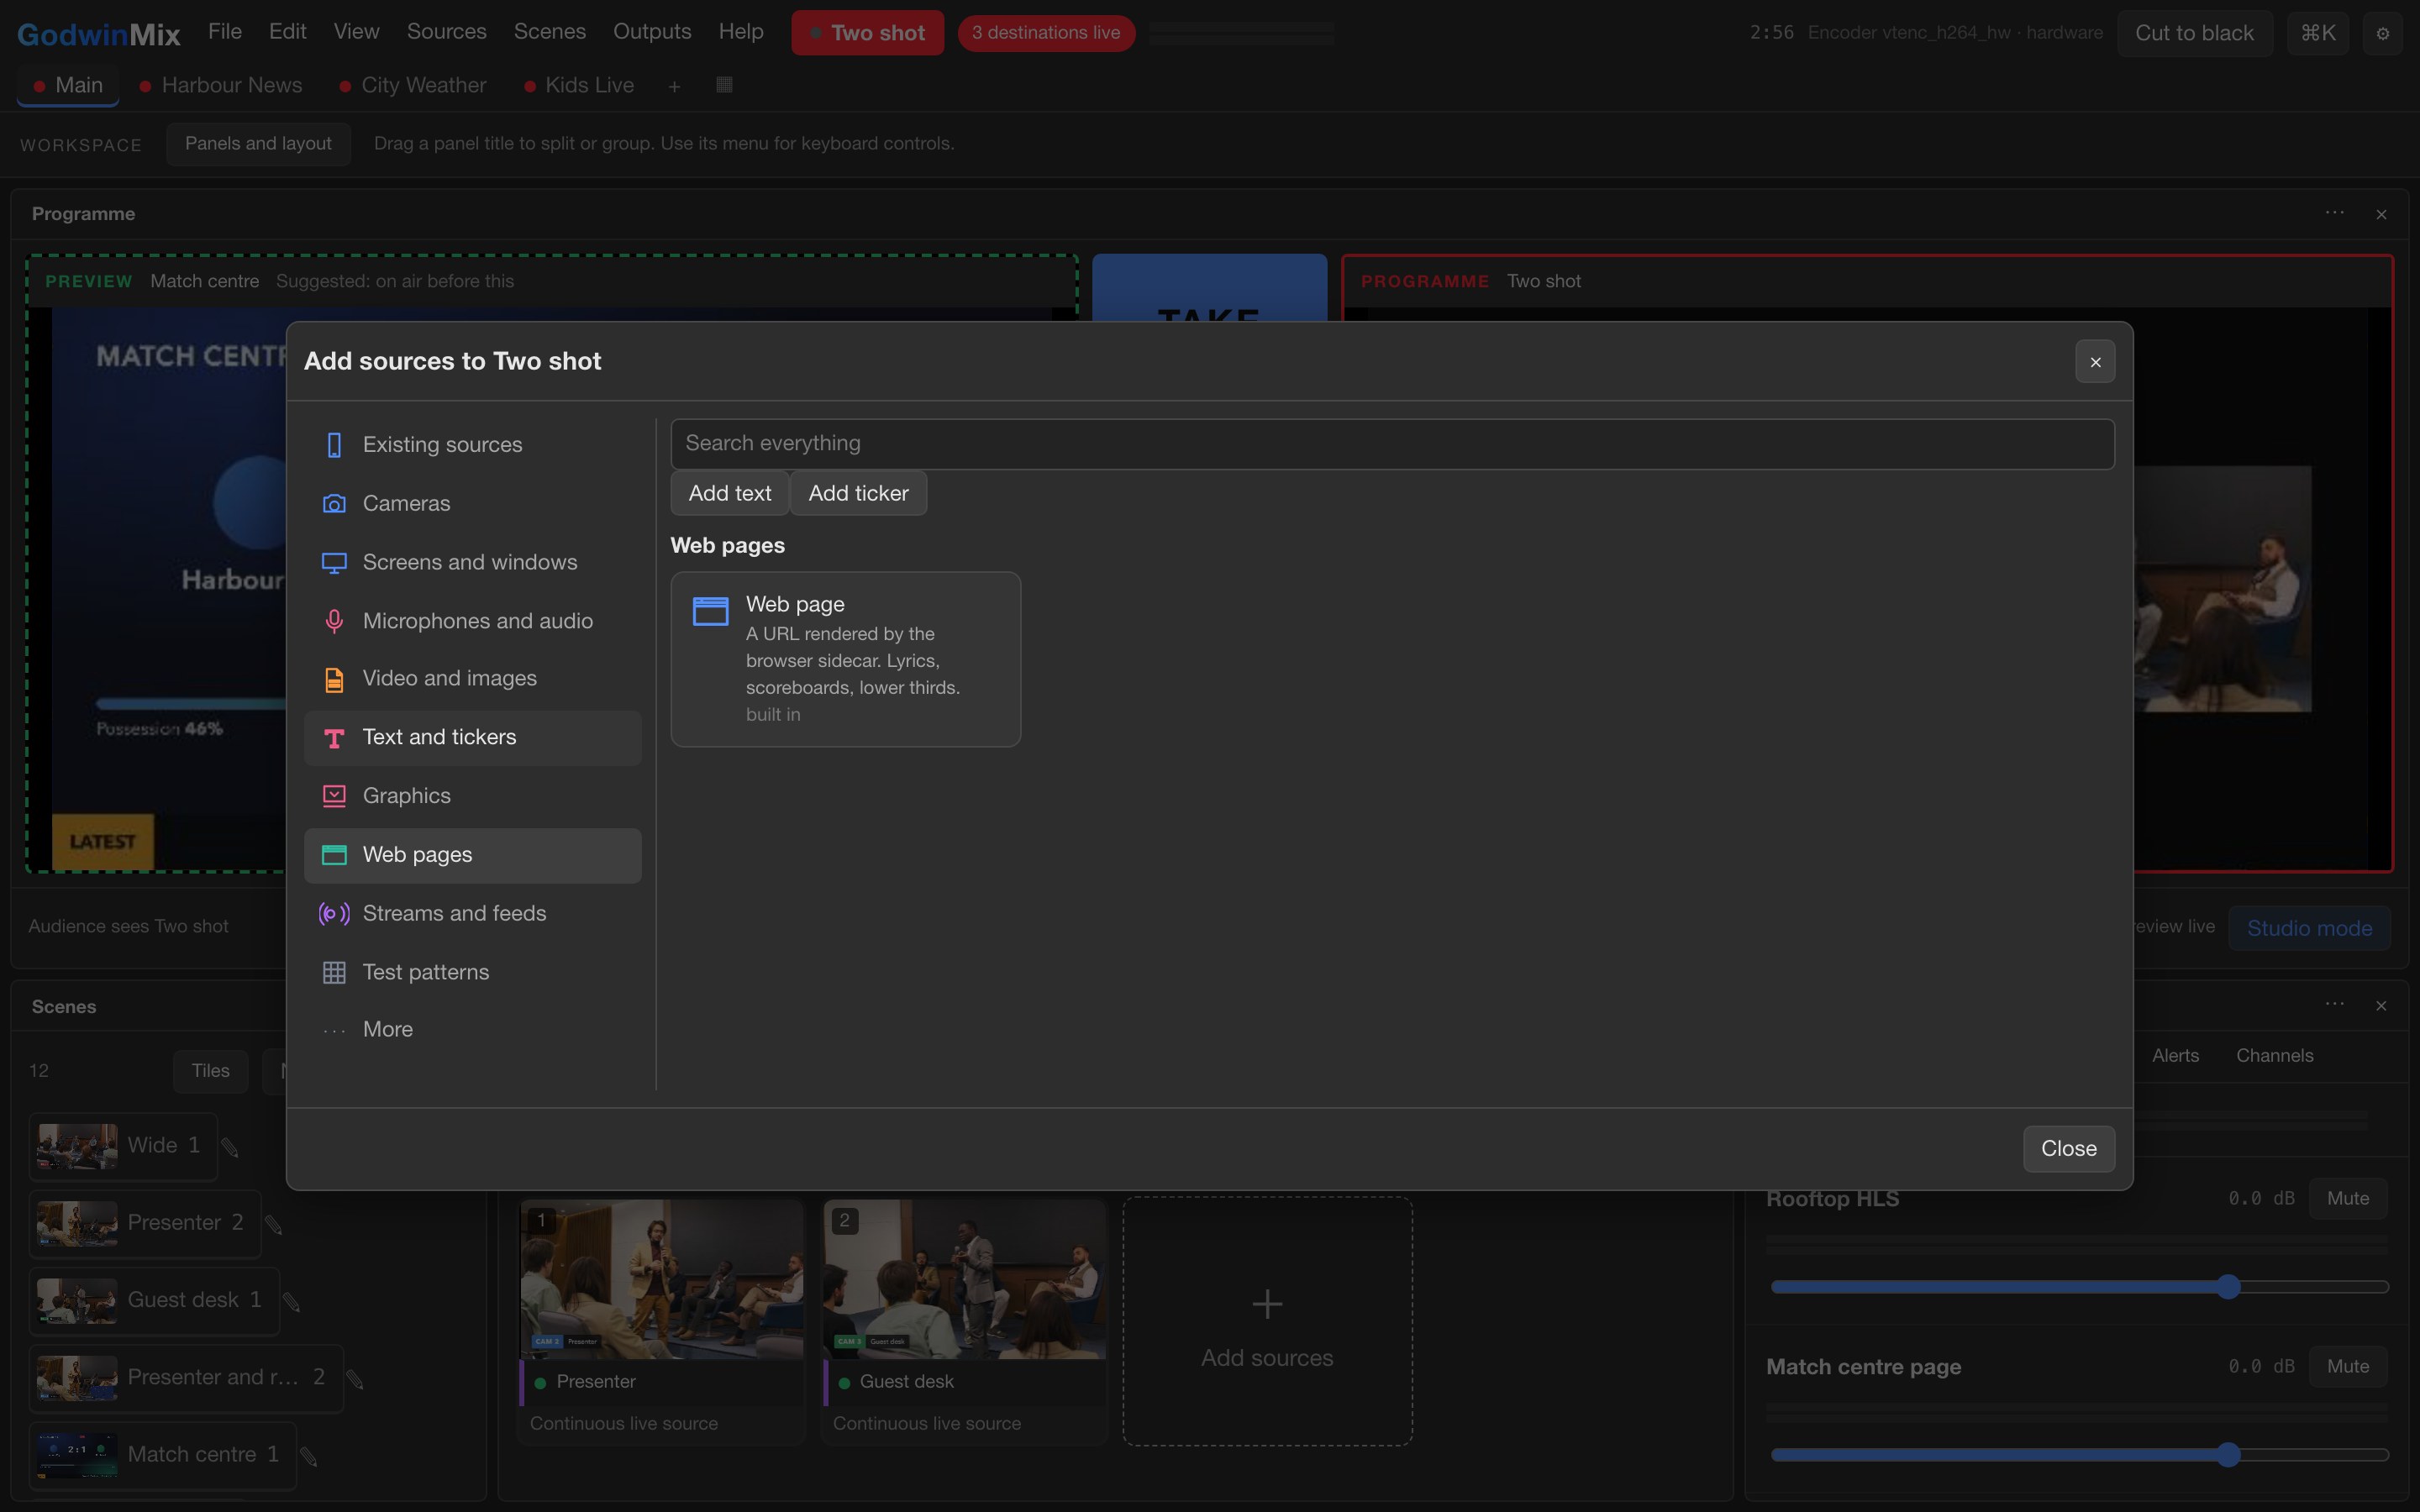The image size is (2420, 1512).
Task: Click the Add text button
Action: point(729,494)
